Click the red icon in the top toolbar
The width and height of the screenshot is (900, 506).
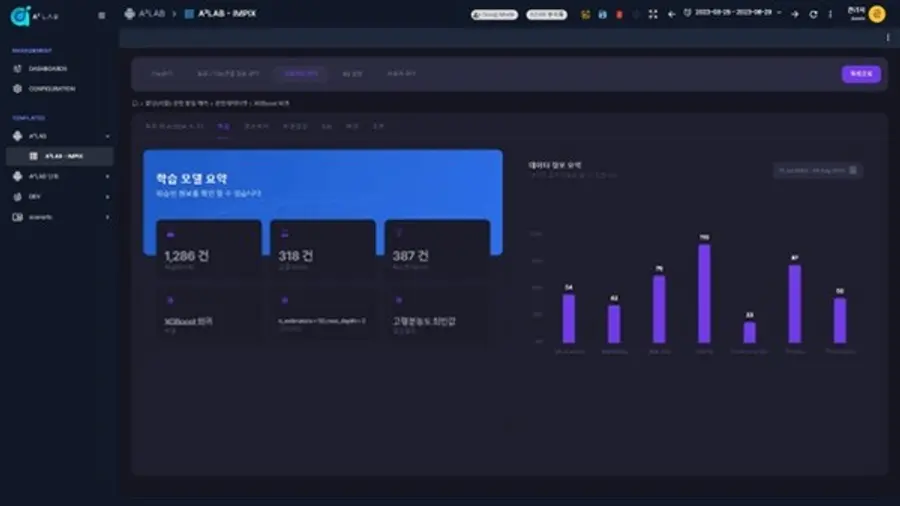(x=619, y=14)
